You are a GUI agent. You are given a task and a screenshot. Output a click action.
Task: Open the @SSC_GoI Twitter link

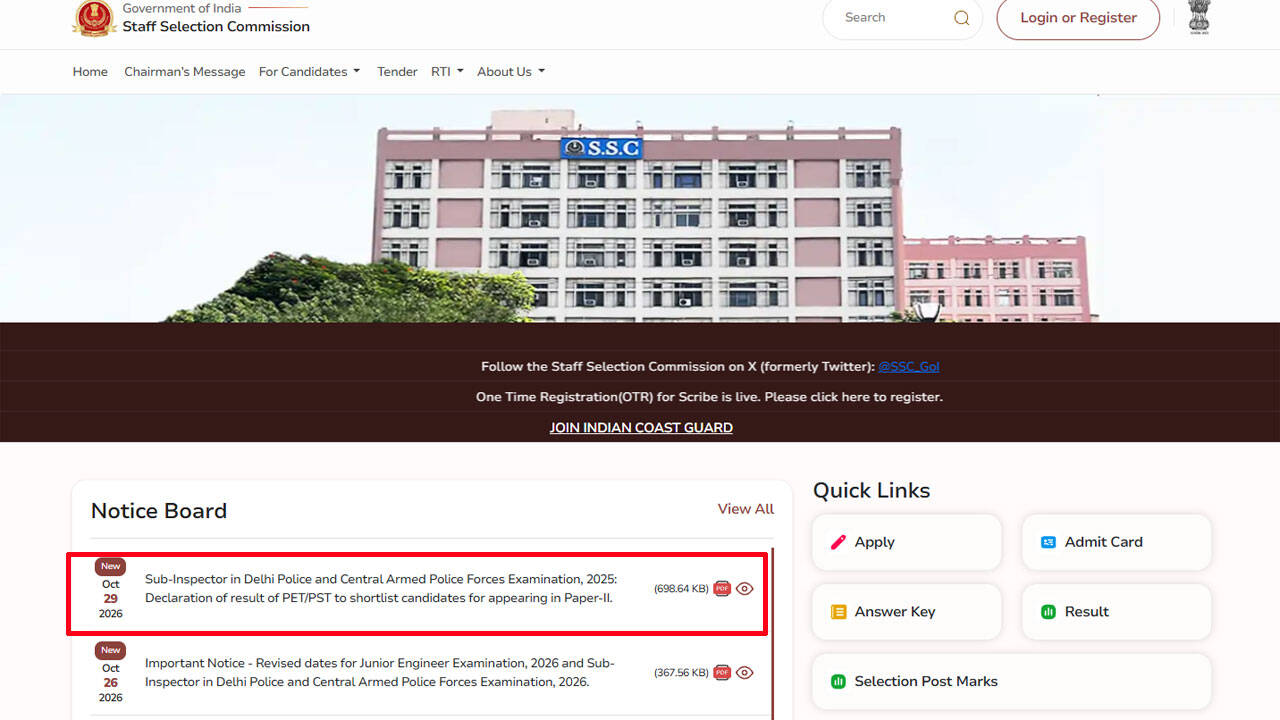909,367
